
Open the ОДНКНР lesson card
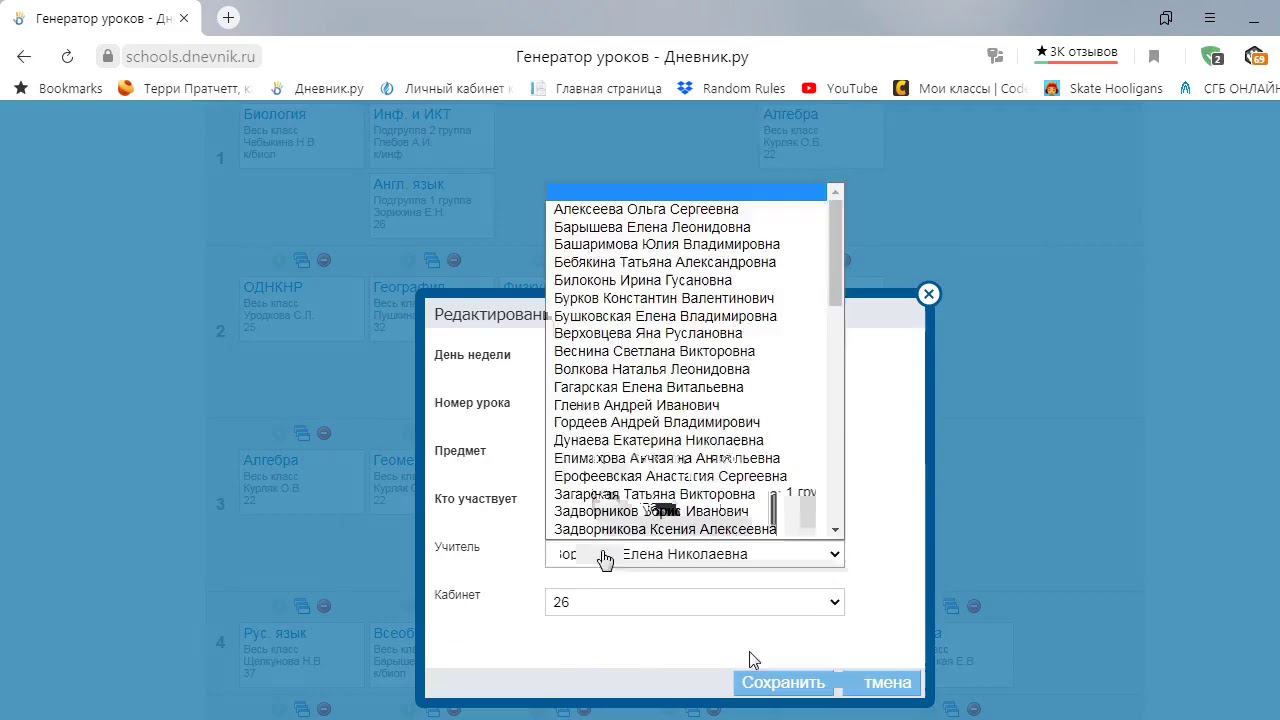tap(302, 308)
